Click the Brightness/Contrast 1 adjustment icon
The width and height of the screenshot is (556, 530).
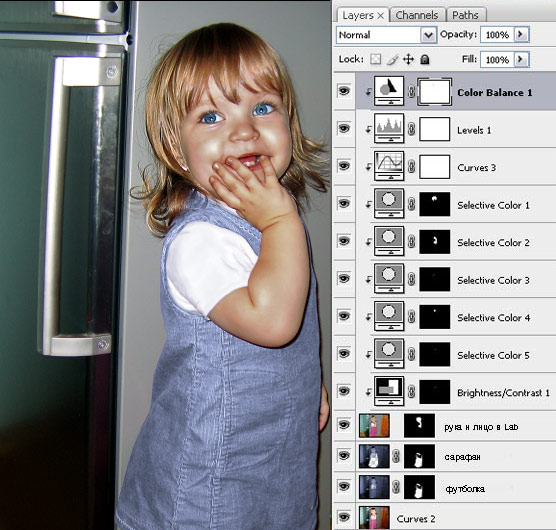[x=389, y=391]
